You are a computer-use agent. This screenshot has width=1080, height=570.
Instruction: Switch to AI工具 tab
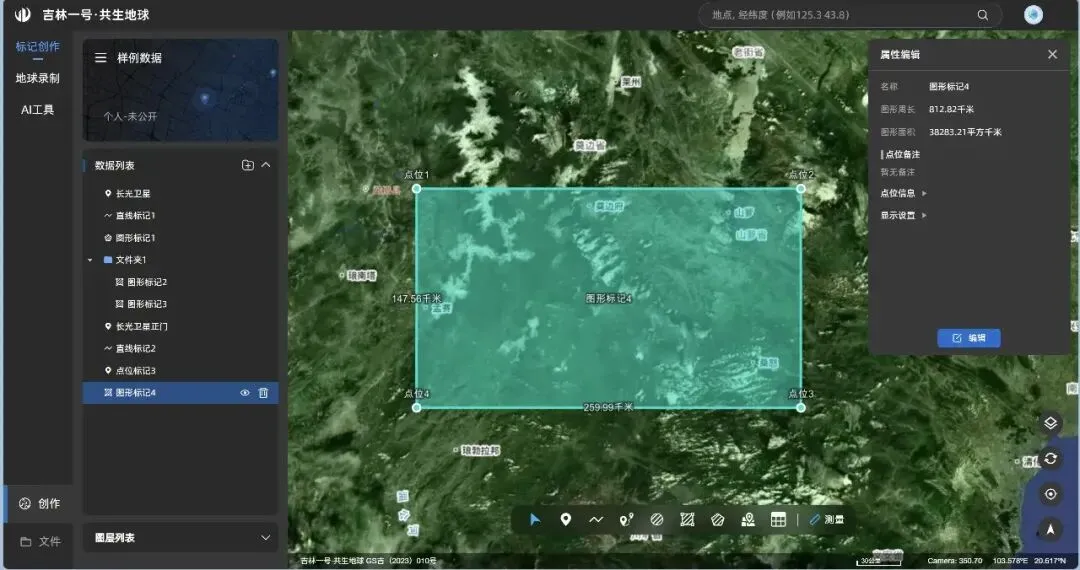[x=38, y=109]
